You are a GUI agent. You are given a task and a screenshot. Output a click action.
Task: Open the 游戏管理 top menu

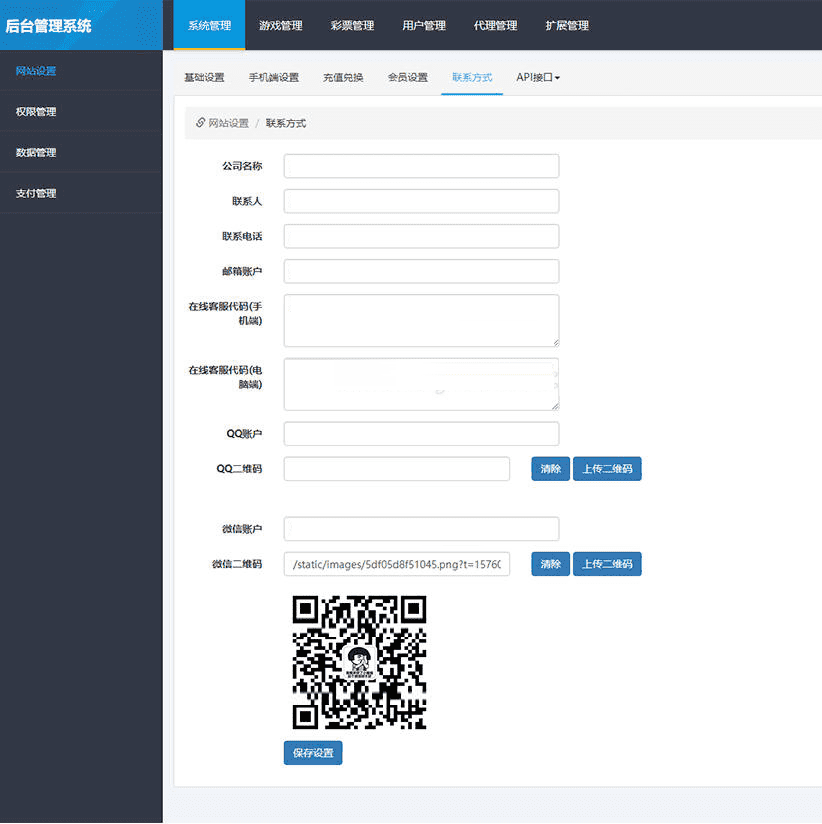(280, 25)
